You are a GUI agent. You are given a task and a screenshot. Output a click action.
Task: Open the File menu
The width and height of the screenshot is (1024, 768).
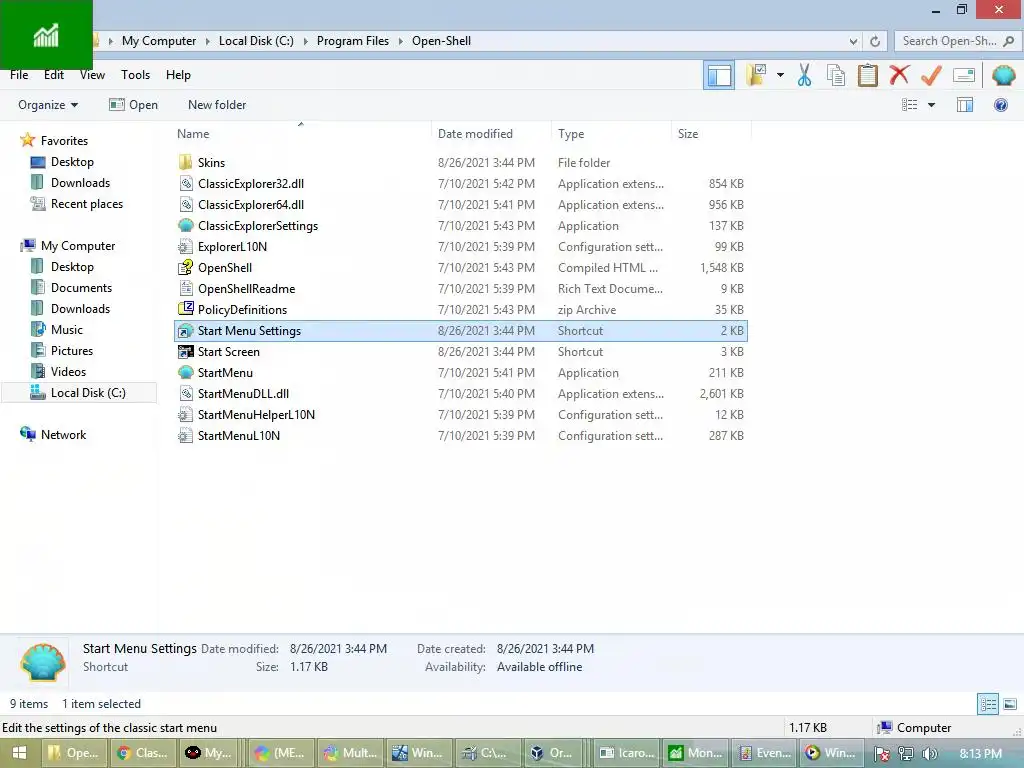click(19, 74)
